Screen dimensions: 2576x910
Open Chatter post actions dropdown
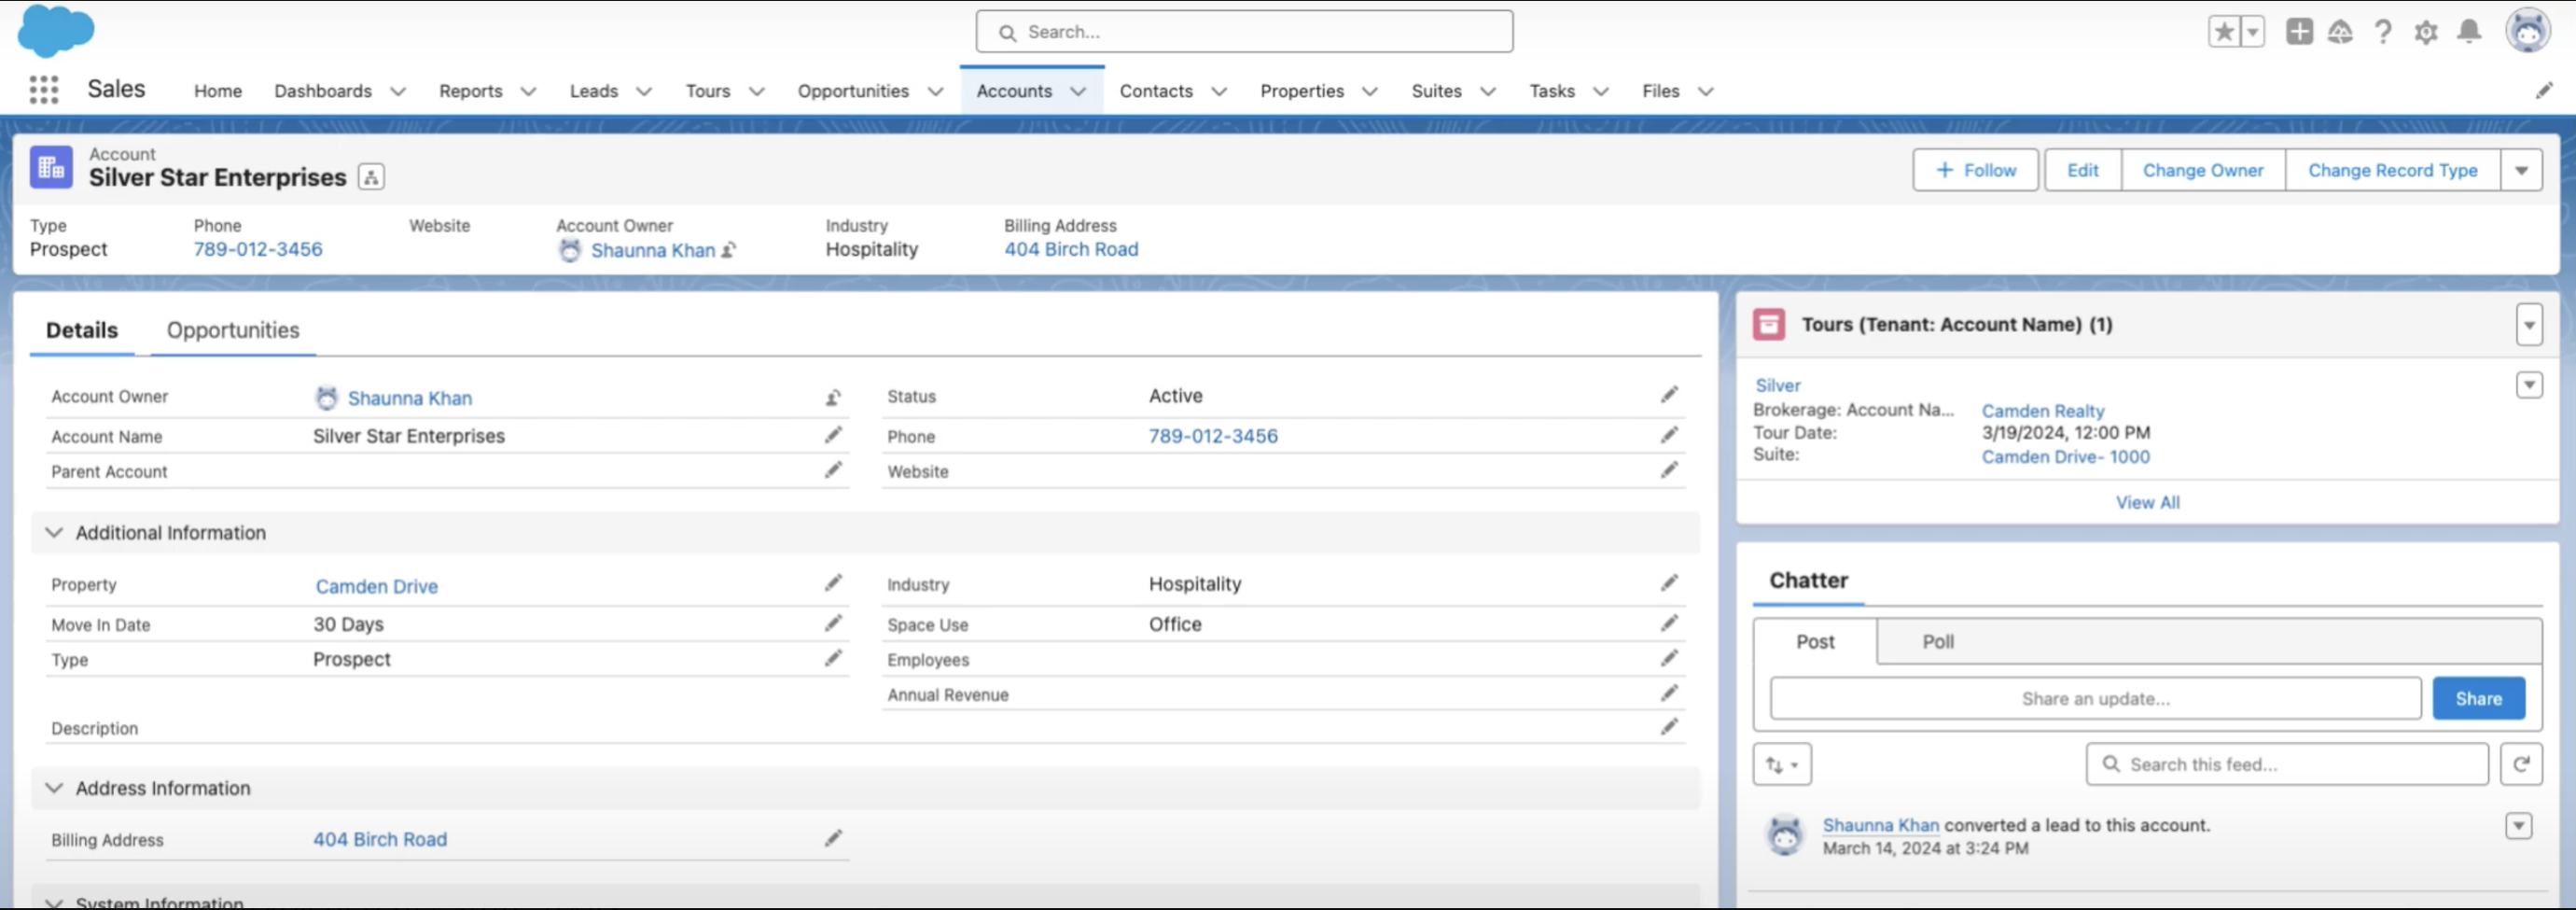pyautogui.click(x=2518, y=826)
